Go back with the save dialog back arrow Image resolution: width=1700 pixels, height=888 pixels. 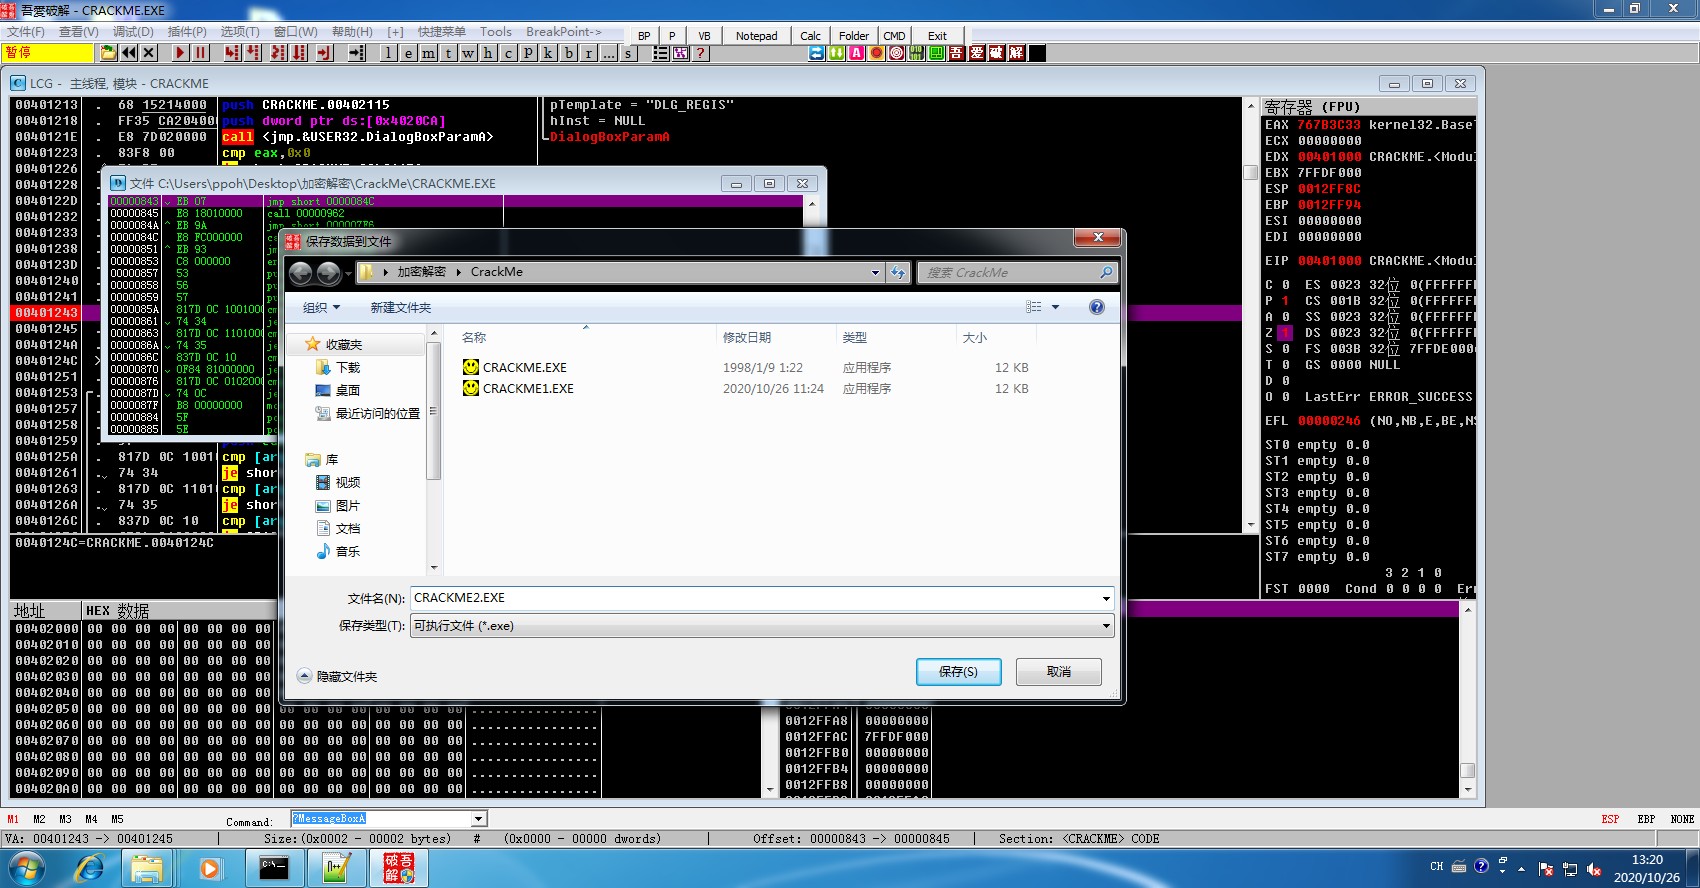click(301, 272)
